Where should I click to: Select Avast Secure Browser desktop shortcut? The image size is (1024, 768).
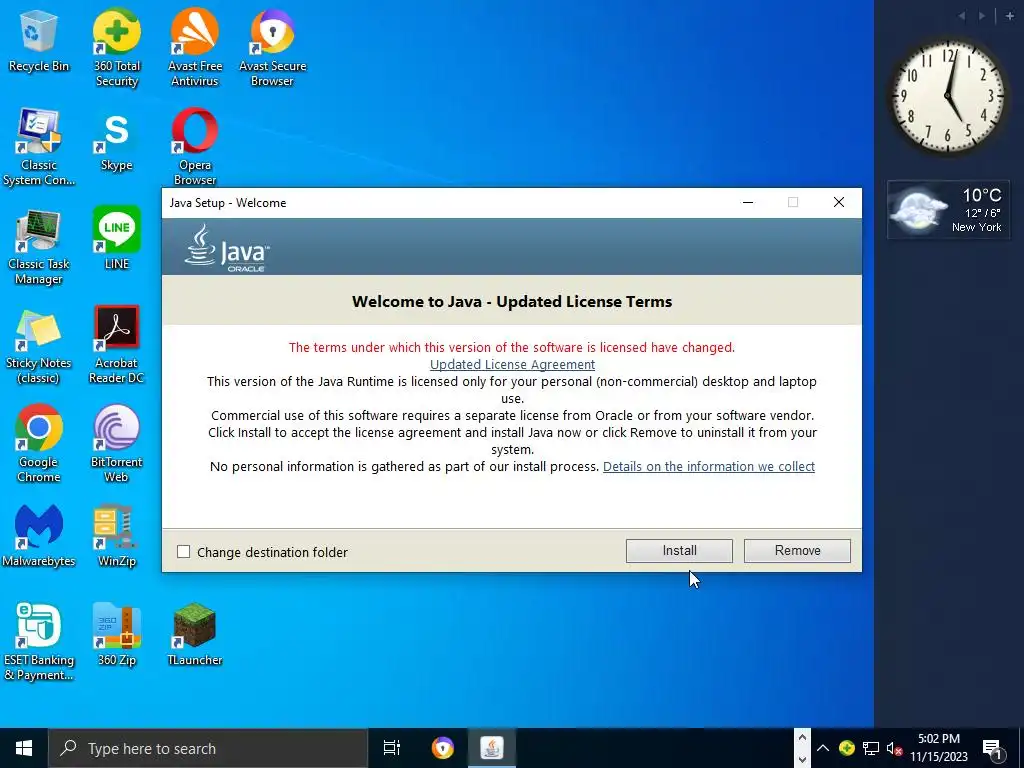pos(272,47)
